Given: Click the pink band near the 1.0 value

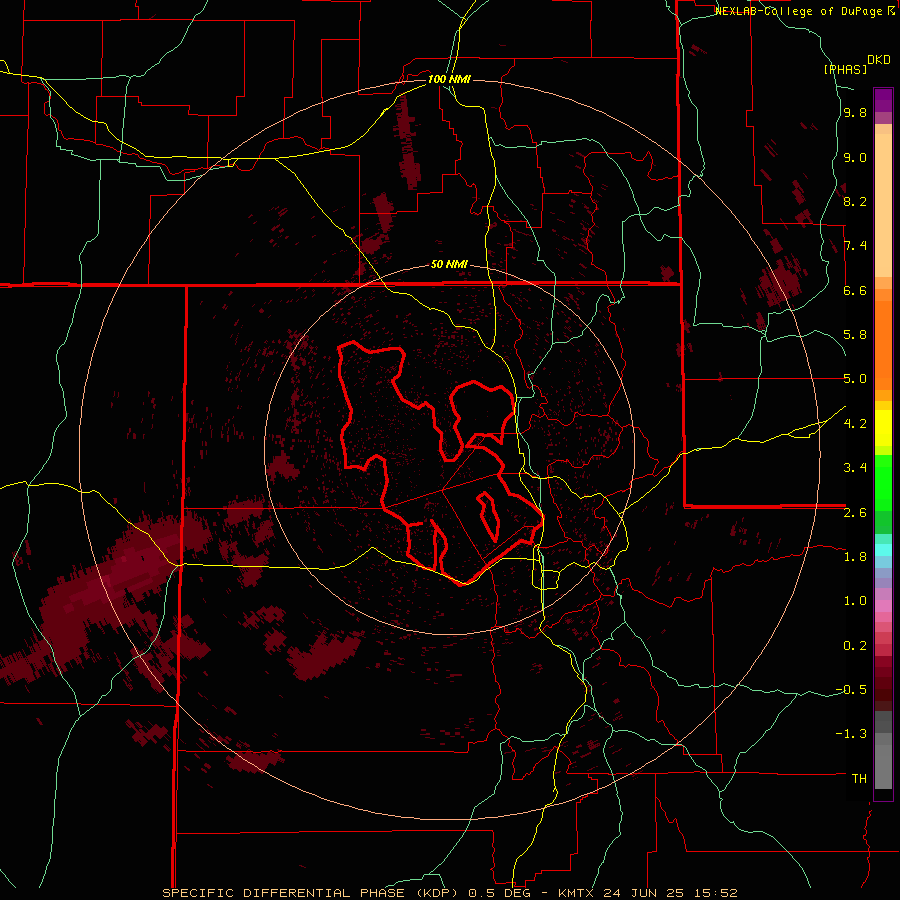Looking at the screenshot, I should [x=883, y=606].
